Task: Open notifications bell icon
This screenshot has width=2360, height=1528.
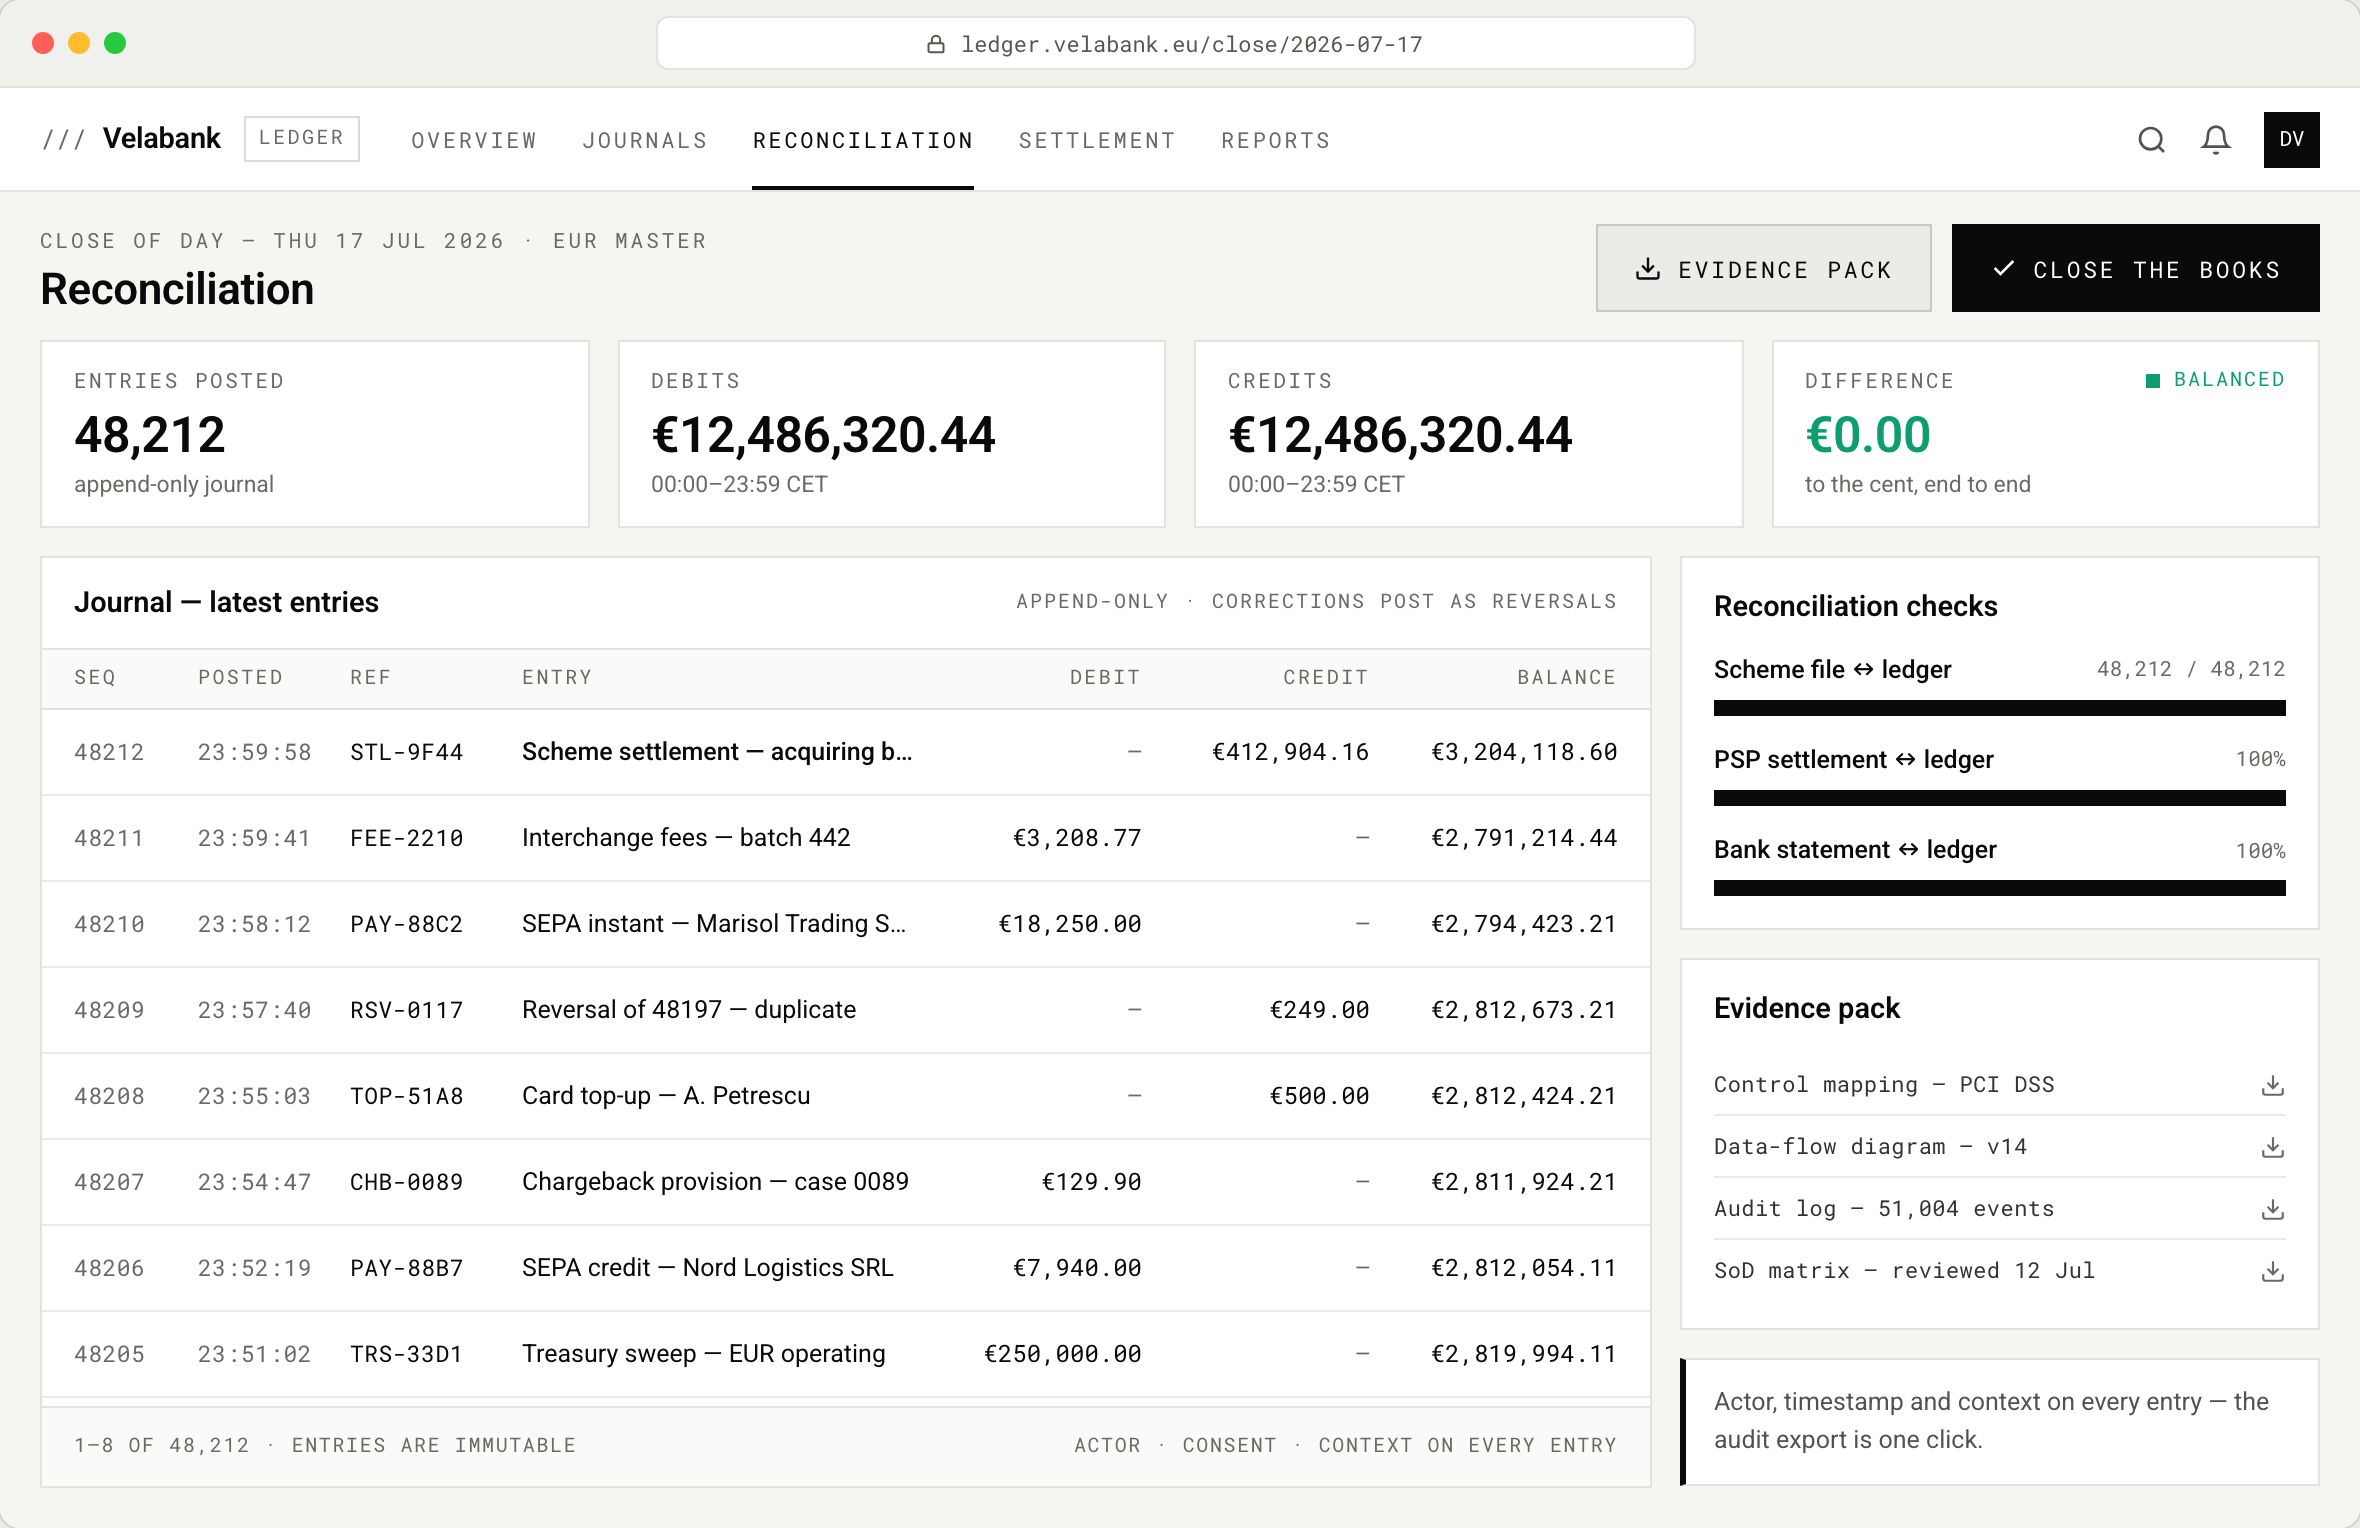Action: pos(2216,140)
